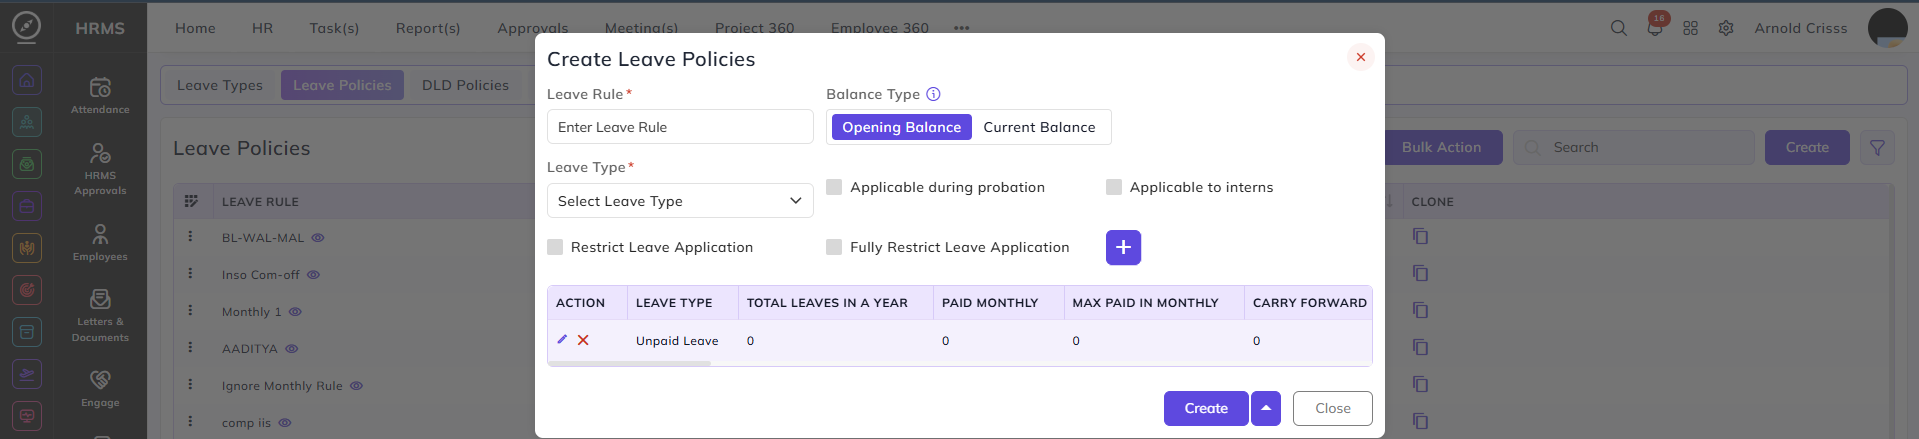
Task: Click the purple plus add button
Action: [x=1123, y=247]
